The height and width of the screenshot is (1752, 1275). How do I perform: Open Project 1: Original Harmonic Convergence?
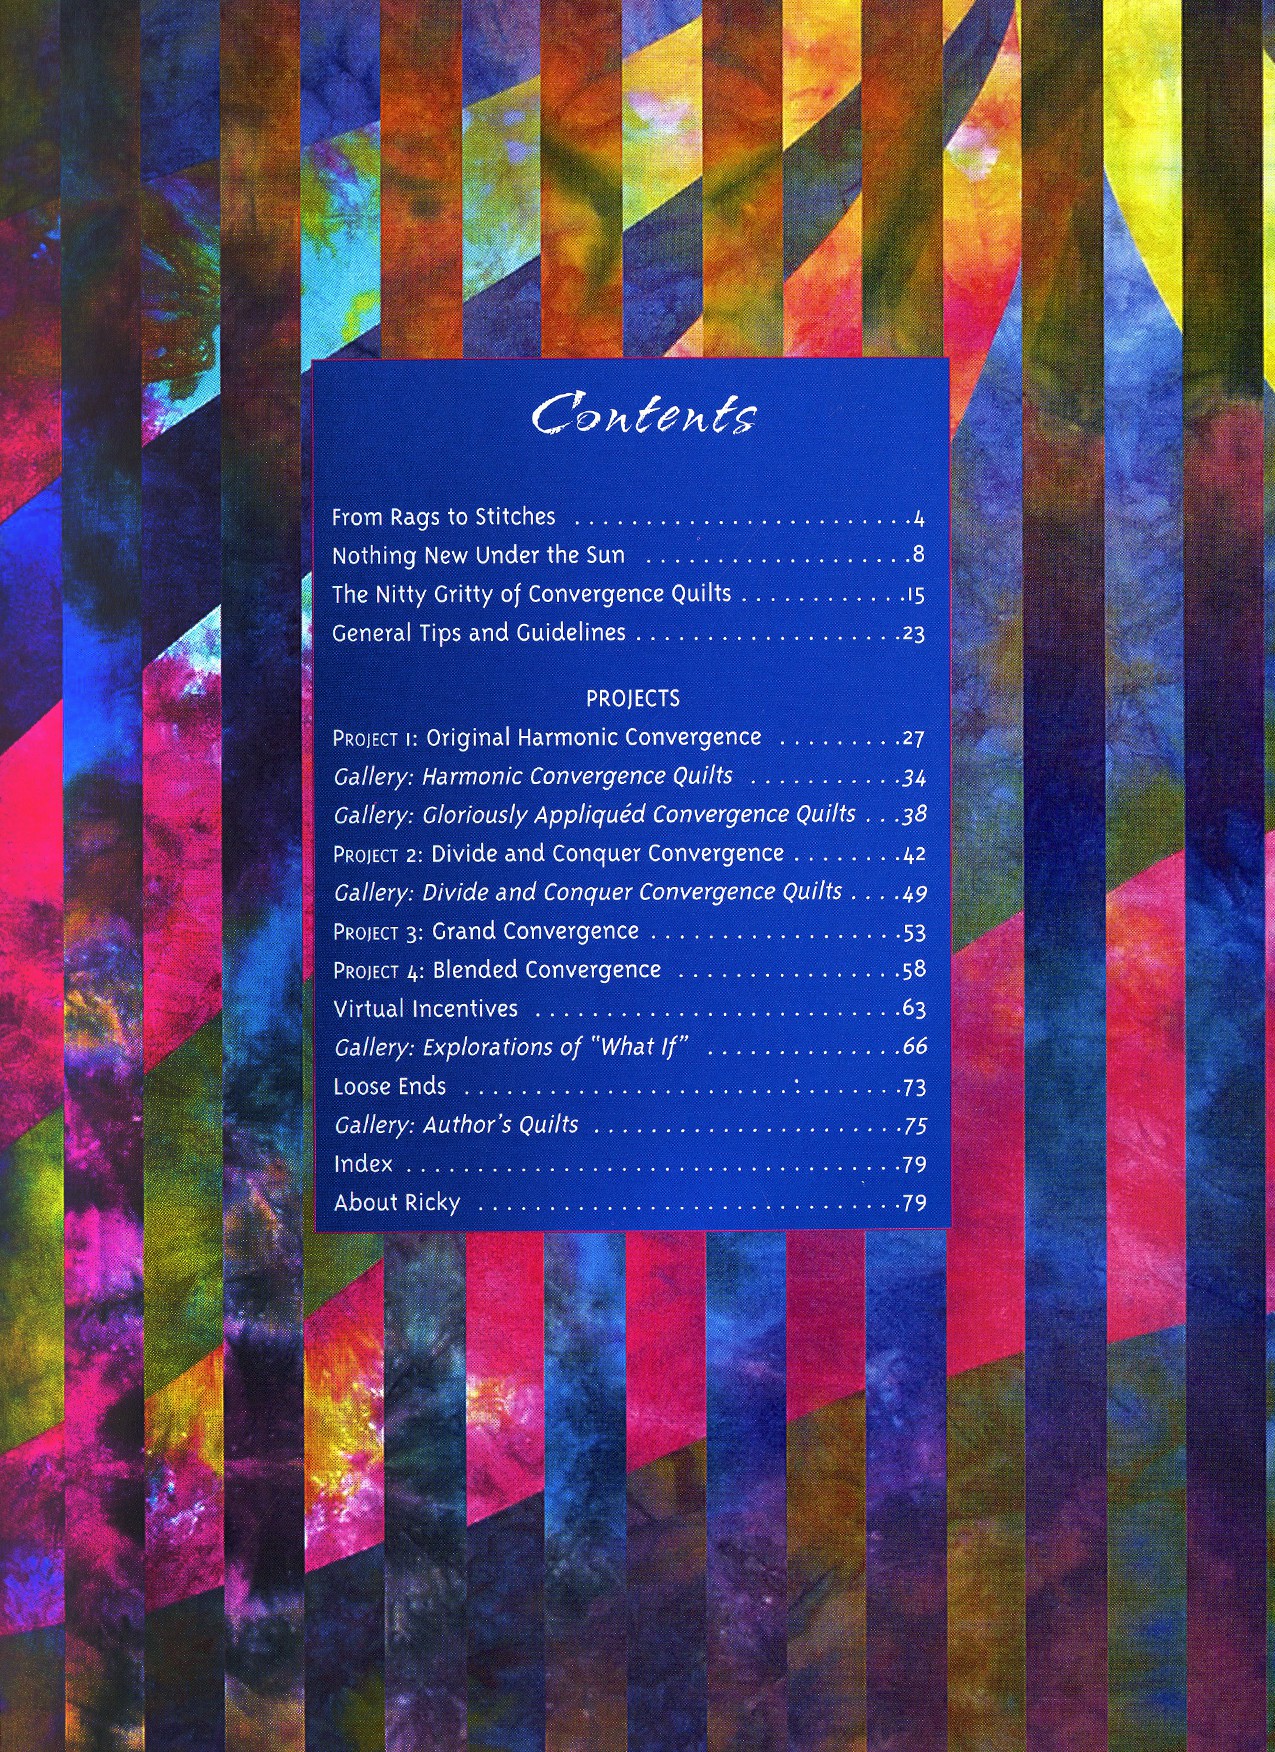click(546, 738)
